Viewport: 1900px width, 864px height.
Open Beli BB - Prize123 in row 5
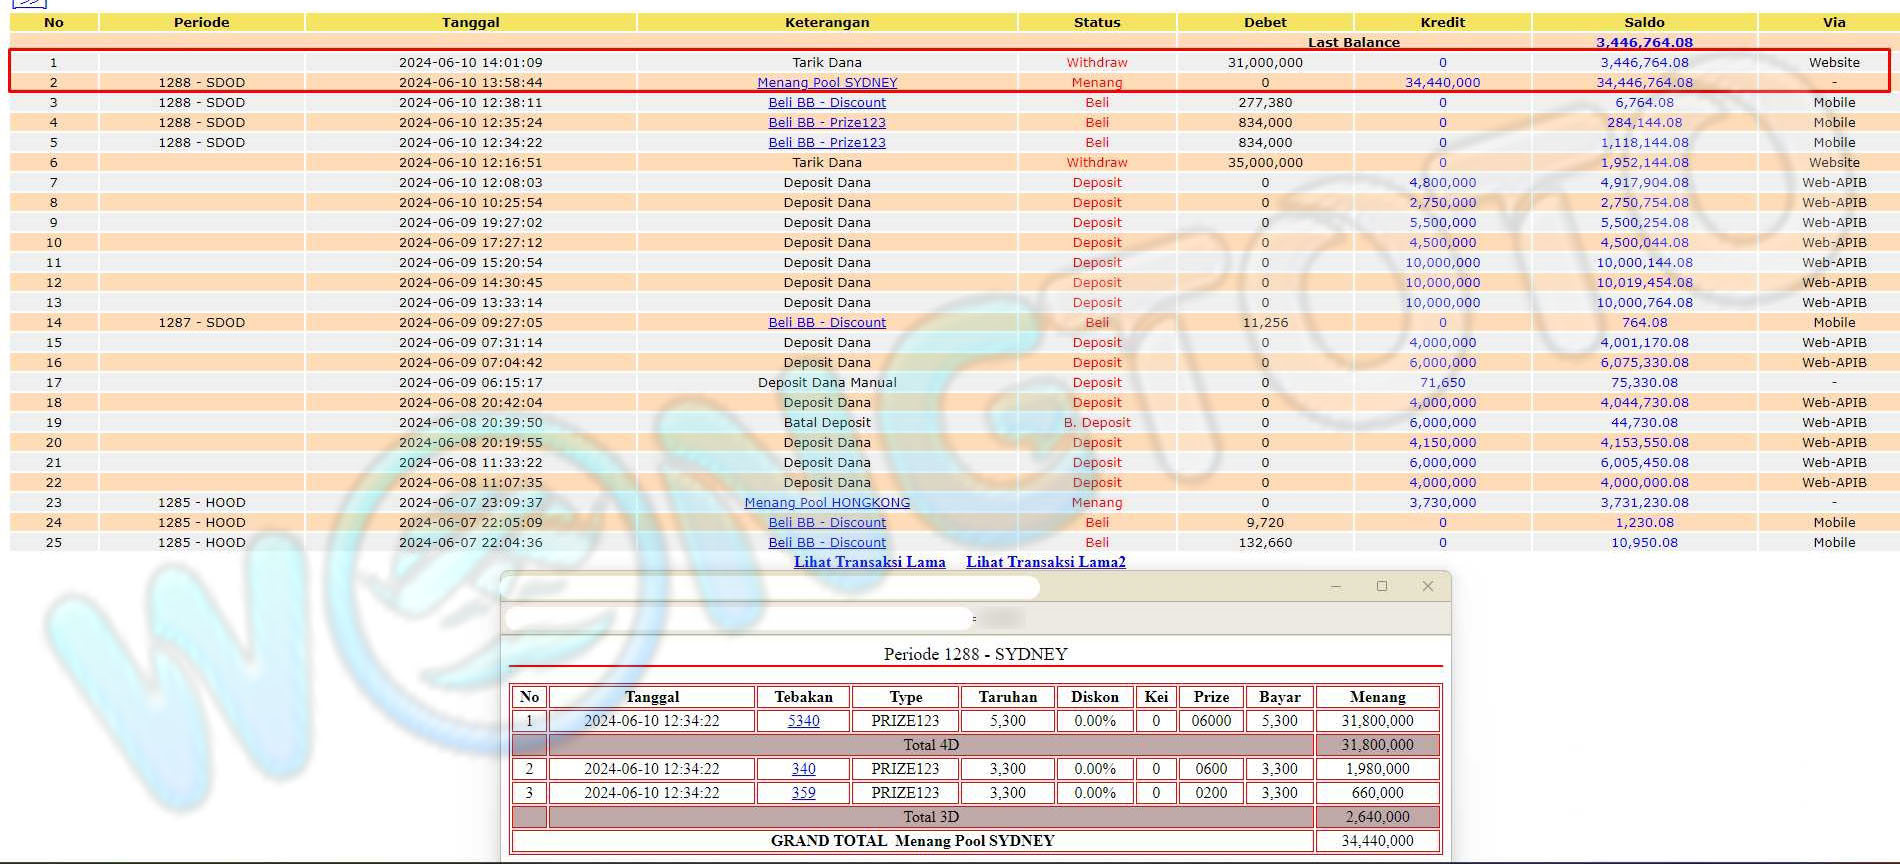(827, 143)
